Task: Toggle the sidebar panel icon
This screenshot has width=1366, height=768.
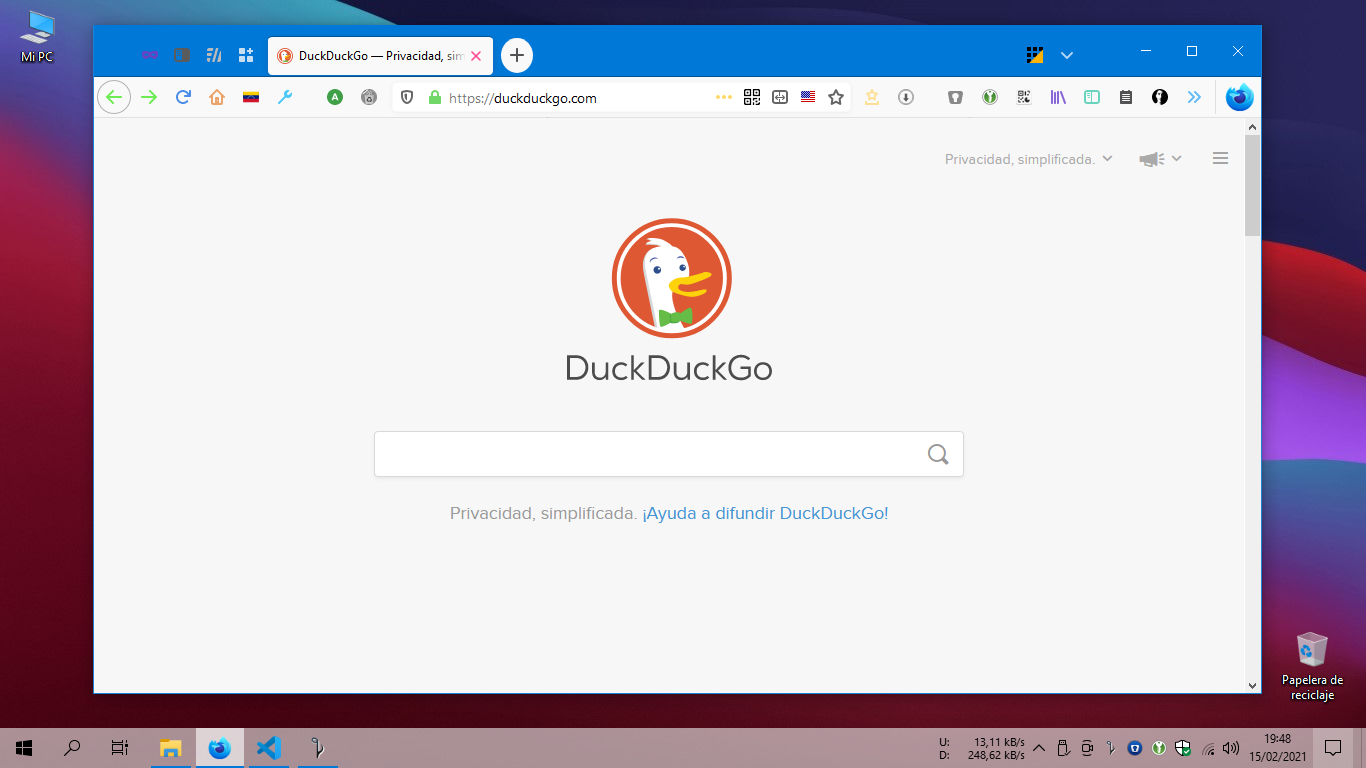Action: pyautogui.click(x=1092, y=97)
